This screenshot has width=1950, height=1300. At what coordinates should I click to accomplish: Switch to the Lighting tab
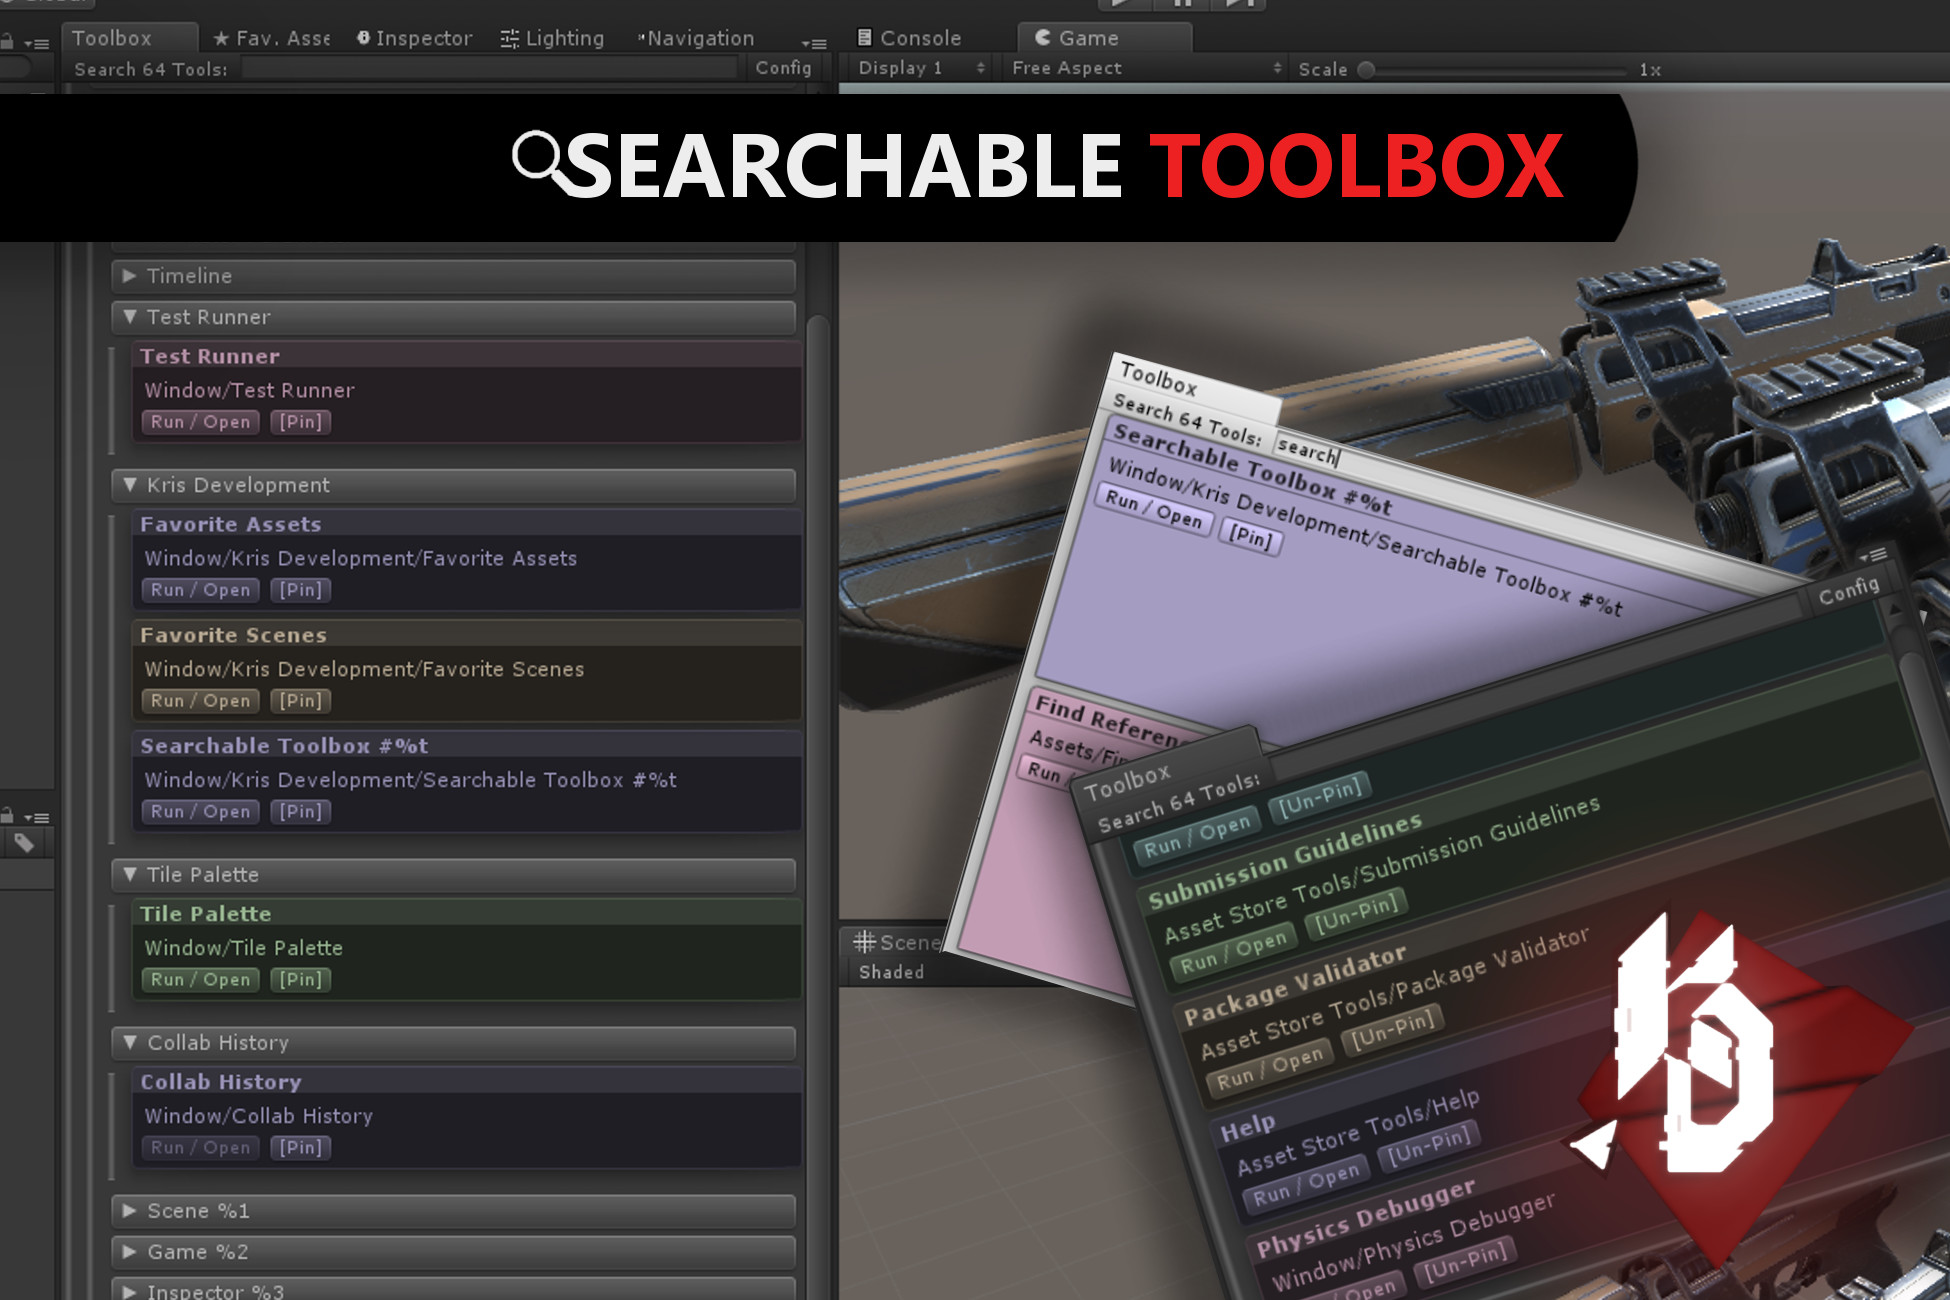(552, 38)
